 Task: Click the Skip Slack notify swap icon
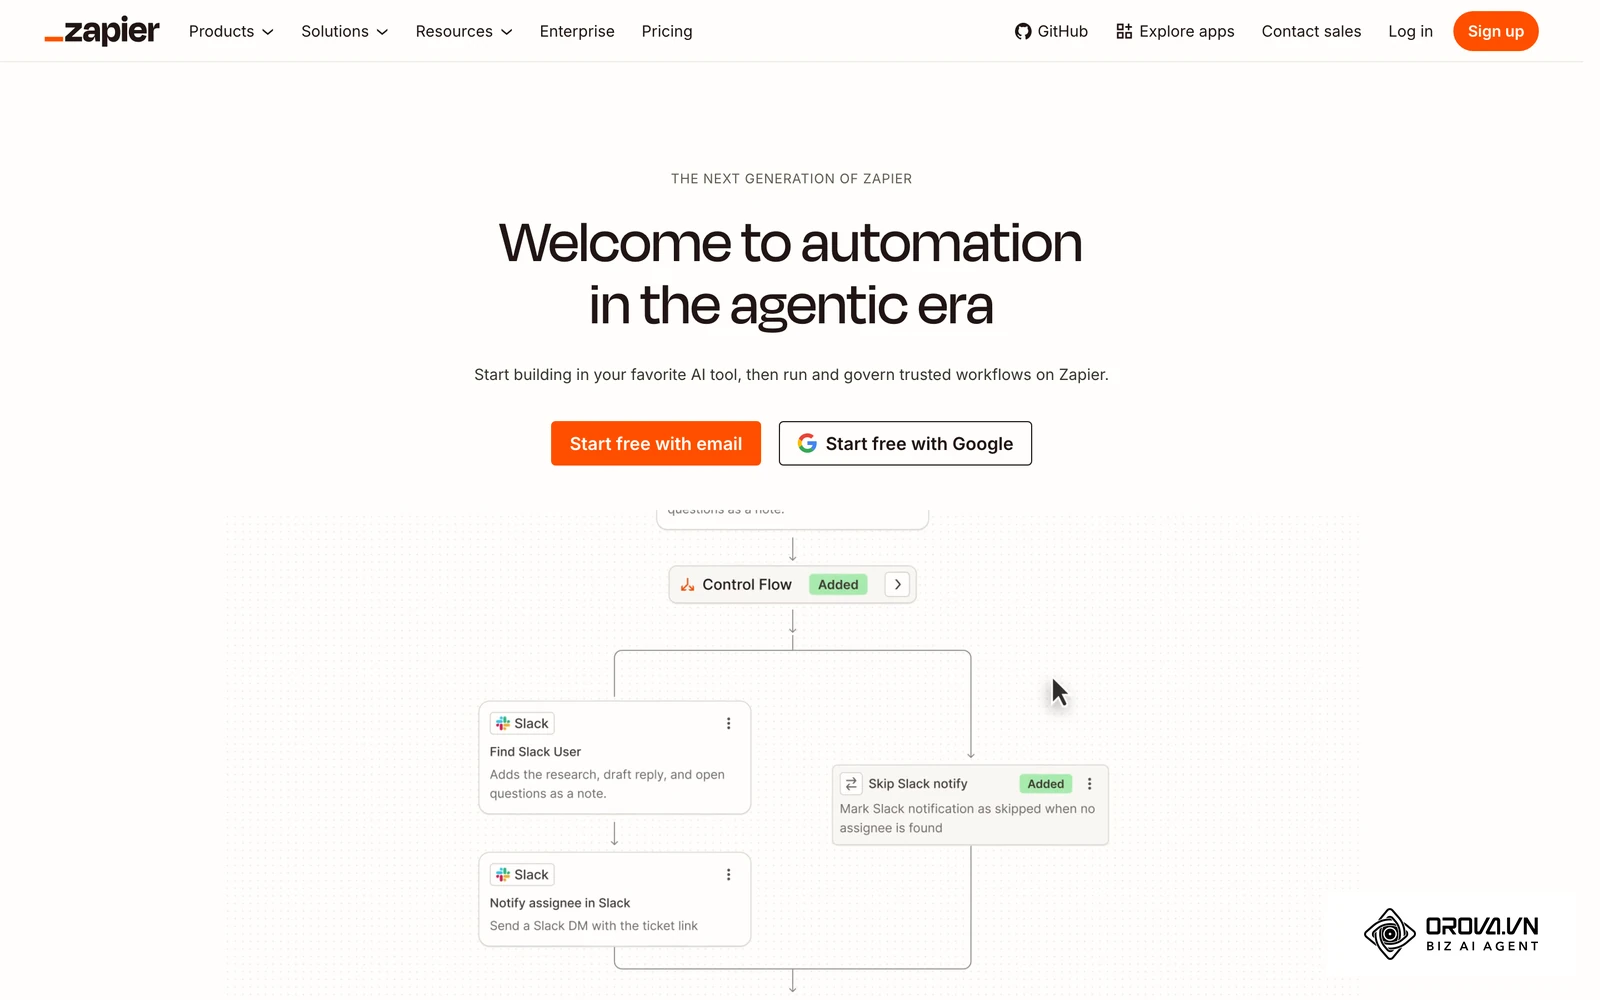tap(851, 784)
